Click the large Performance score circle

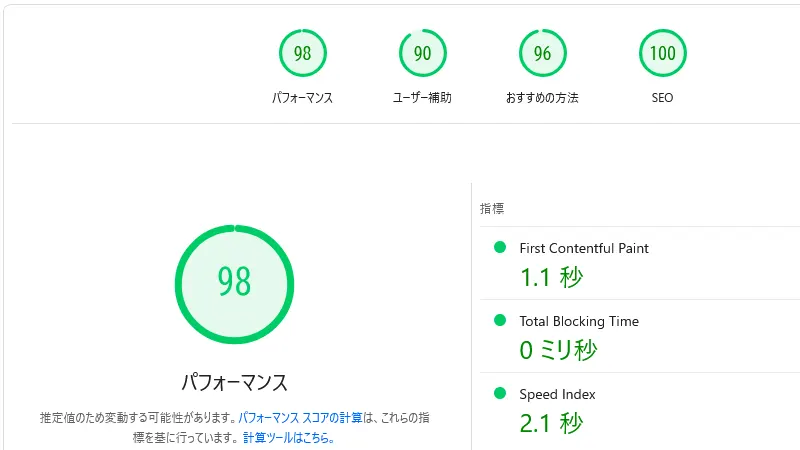[234, 283]
